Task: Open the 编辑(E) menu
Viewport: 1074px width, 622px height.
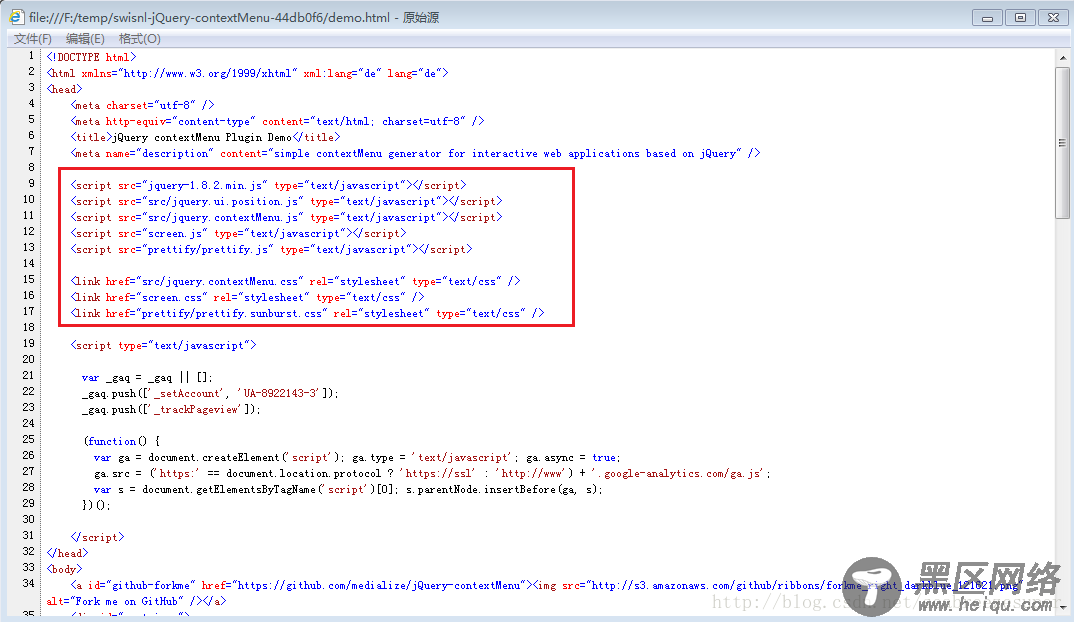Action: click(x=85, y=39)
